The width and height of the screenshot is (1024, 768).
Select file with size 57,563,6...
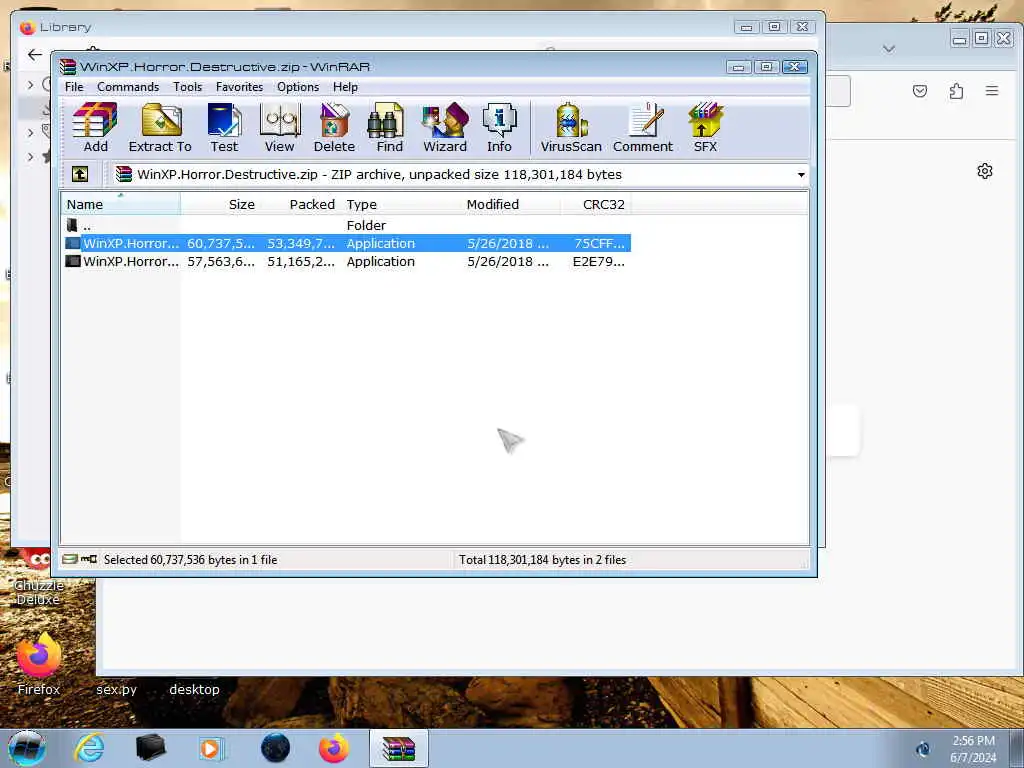[346, 261]
